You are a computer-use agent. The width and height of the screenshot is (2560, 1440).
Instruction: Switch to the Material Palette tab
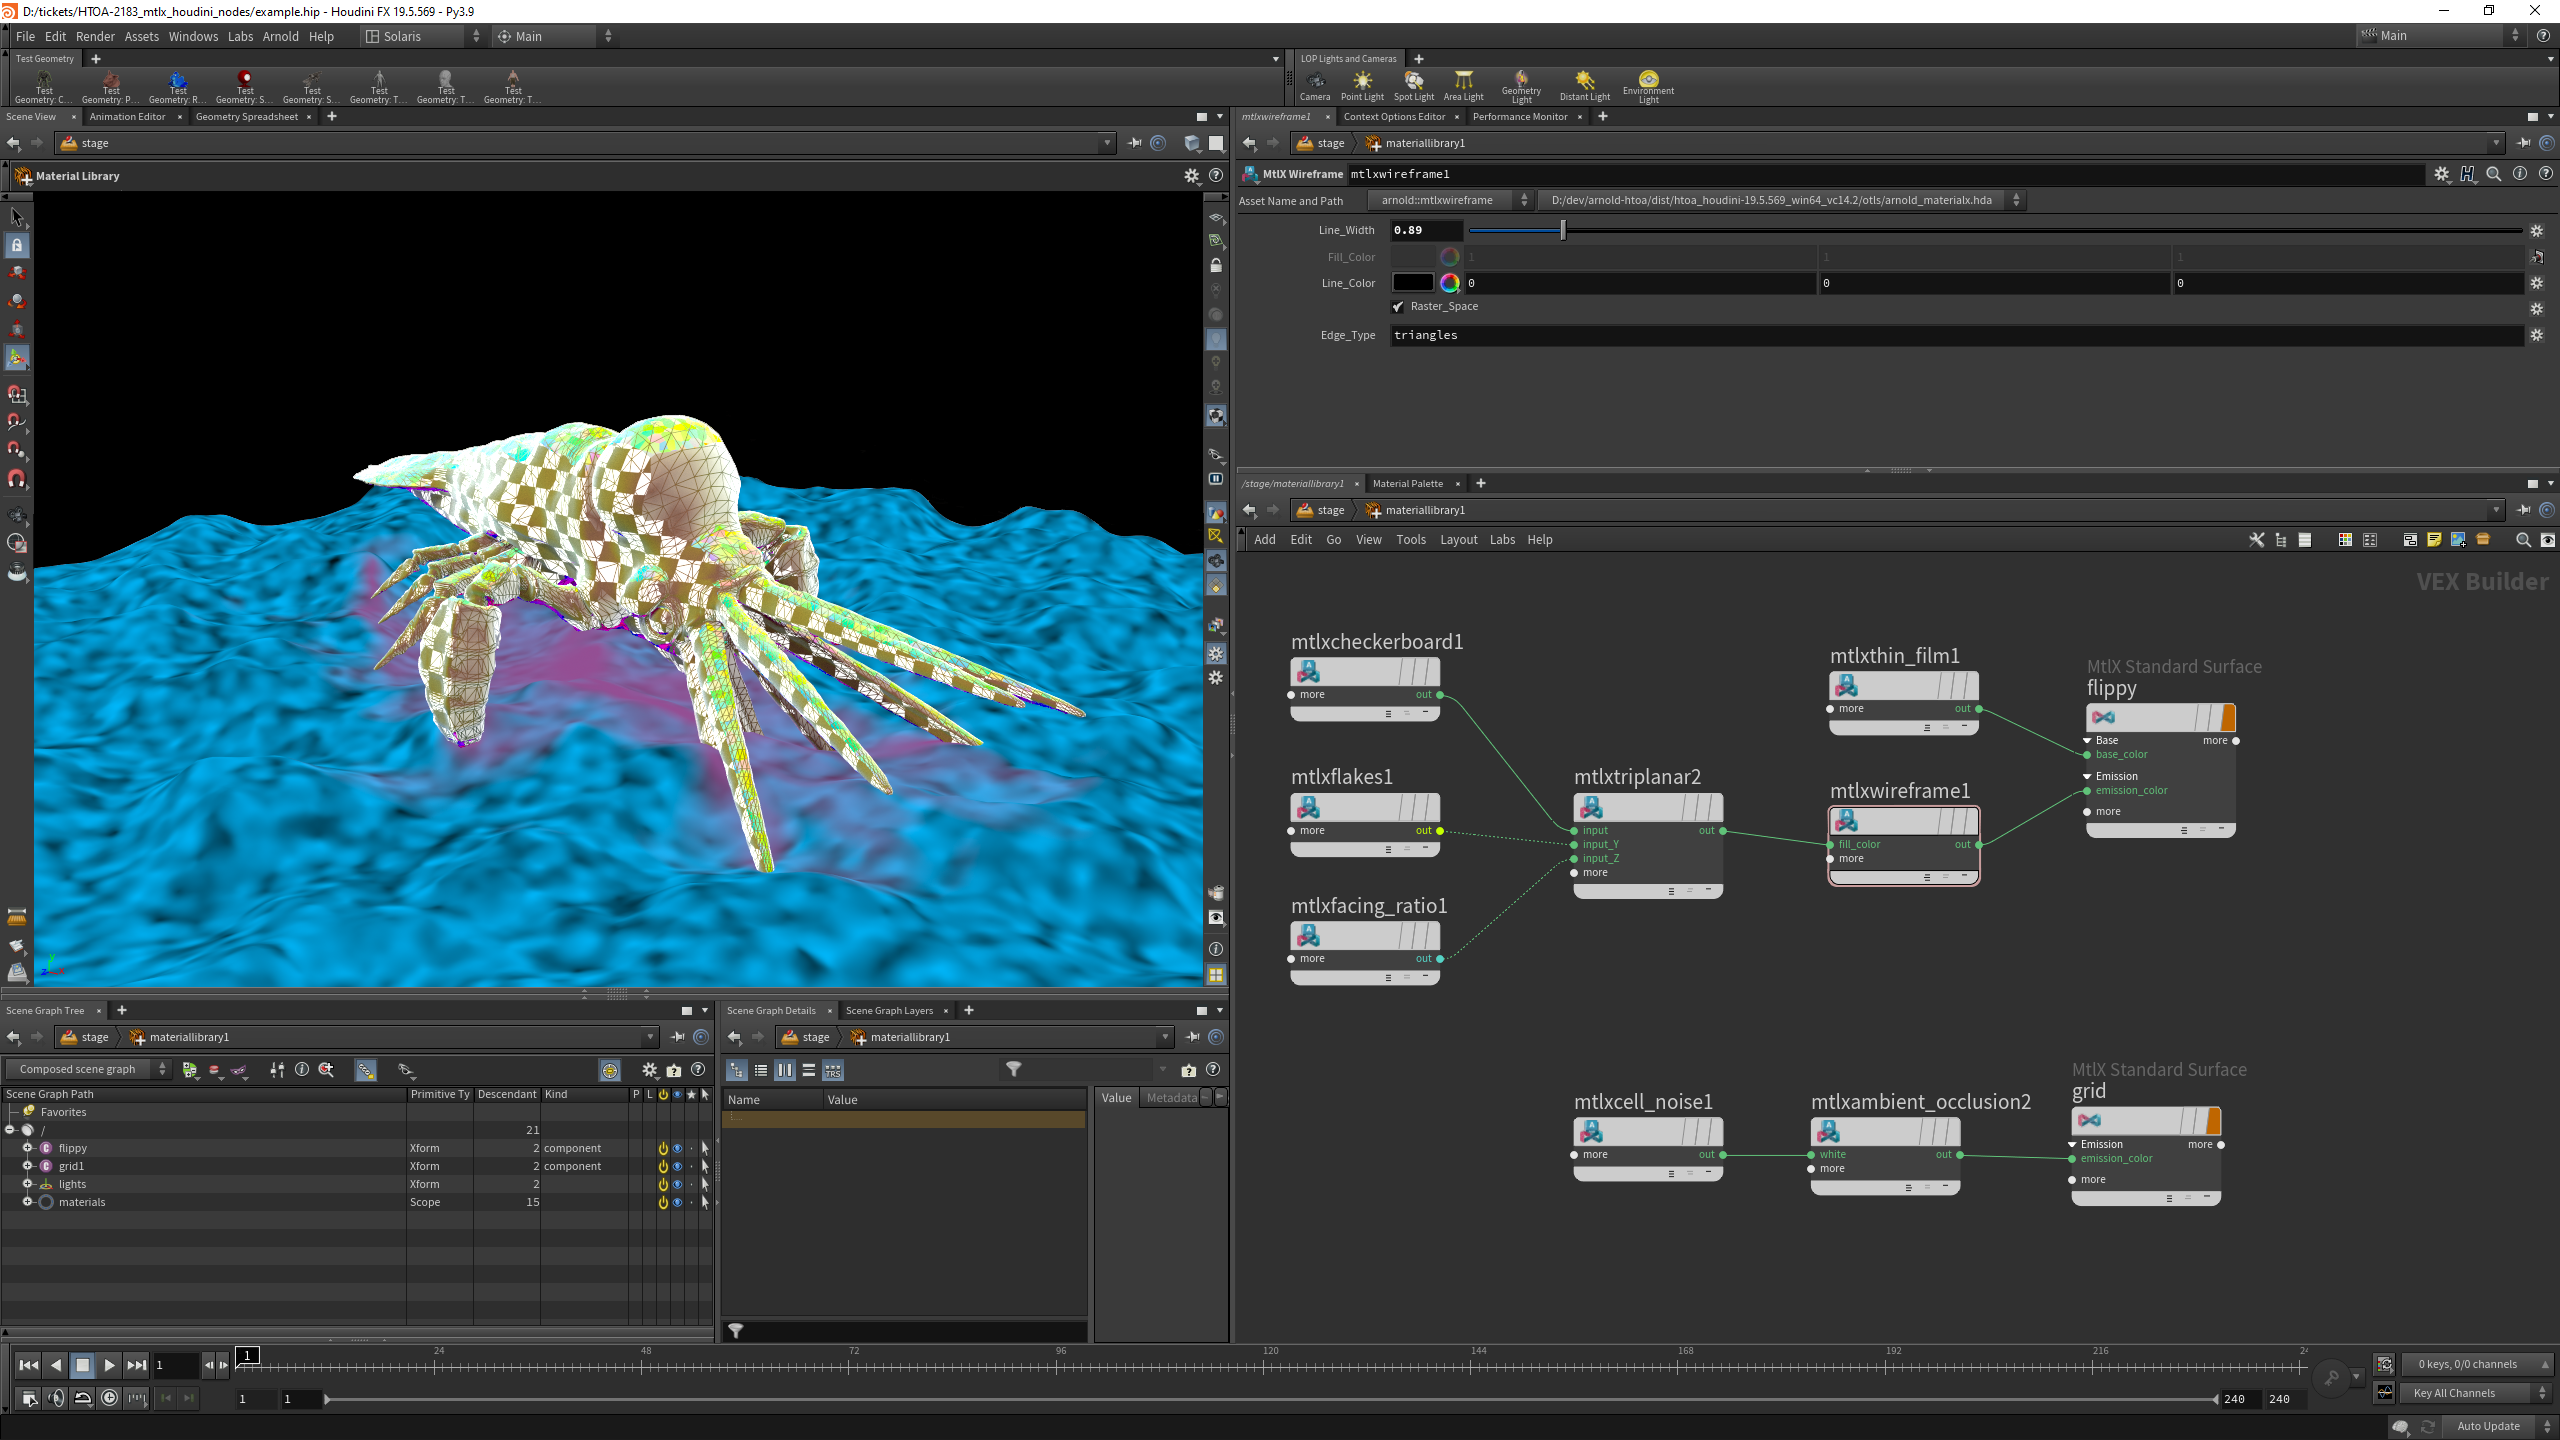coord(1408,483)
